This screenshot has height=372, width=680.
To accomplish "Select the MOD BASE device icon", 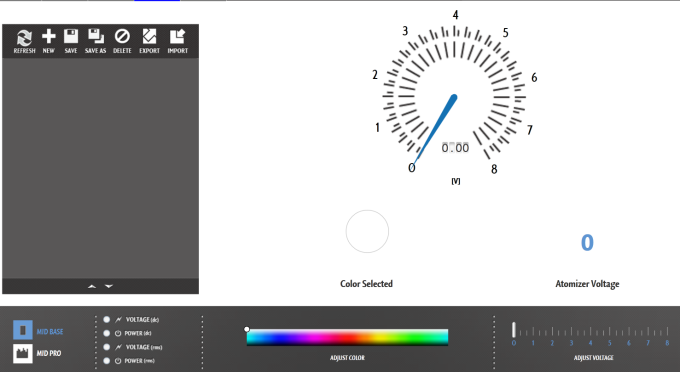I will point(22,330).
